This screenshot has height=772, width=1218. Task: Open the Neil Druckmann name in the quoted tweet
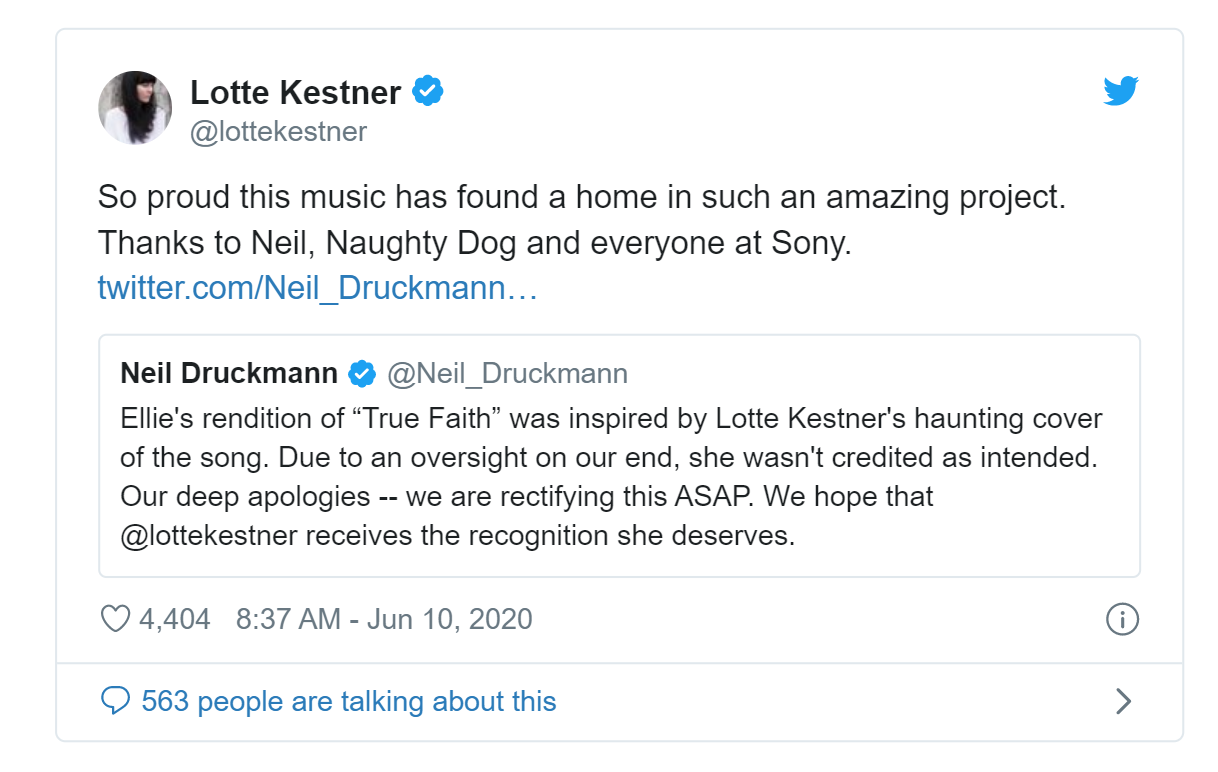coord(229,374)
